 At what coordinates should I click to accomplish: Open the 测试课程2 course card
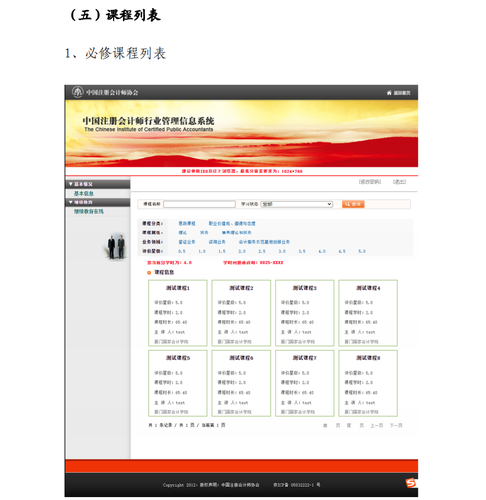point(241,313)
